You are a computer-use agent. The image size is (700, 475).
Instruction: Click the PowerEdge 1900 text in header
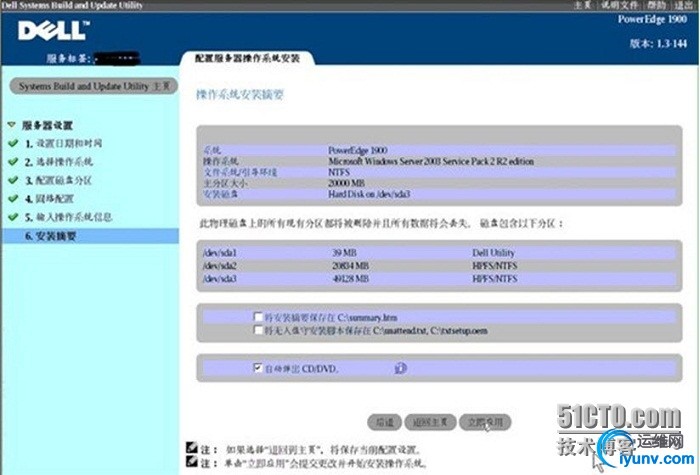(x=652, y=19)
